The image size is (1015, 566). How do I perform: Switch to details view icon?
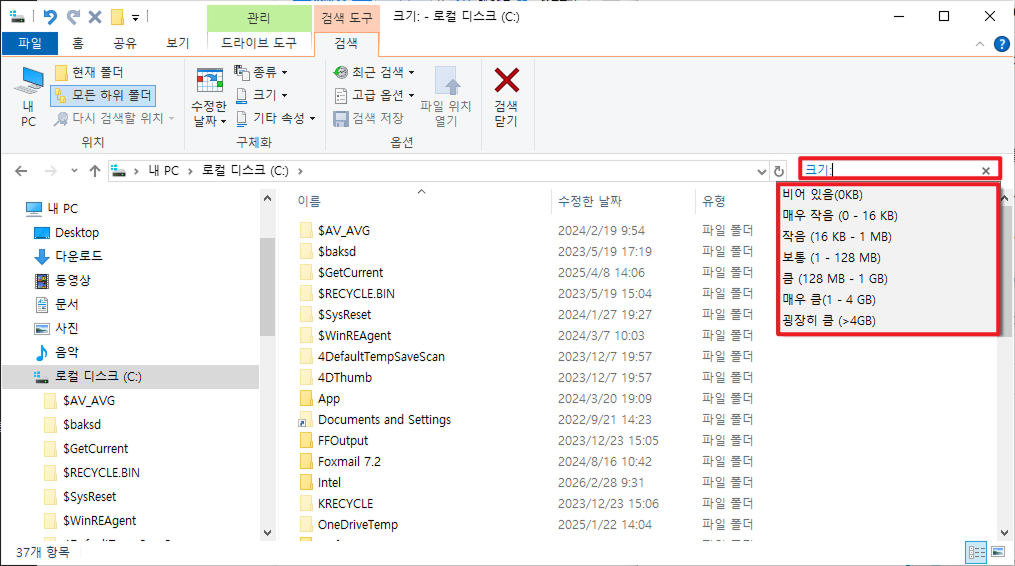976,552
